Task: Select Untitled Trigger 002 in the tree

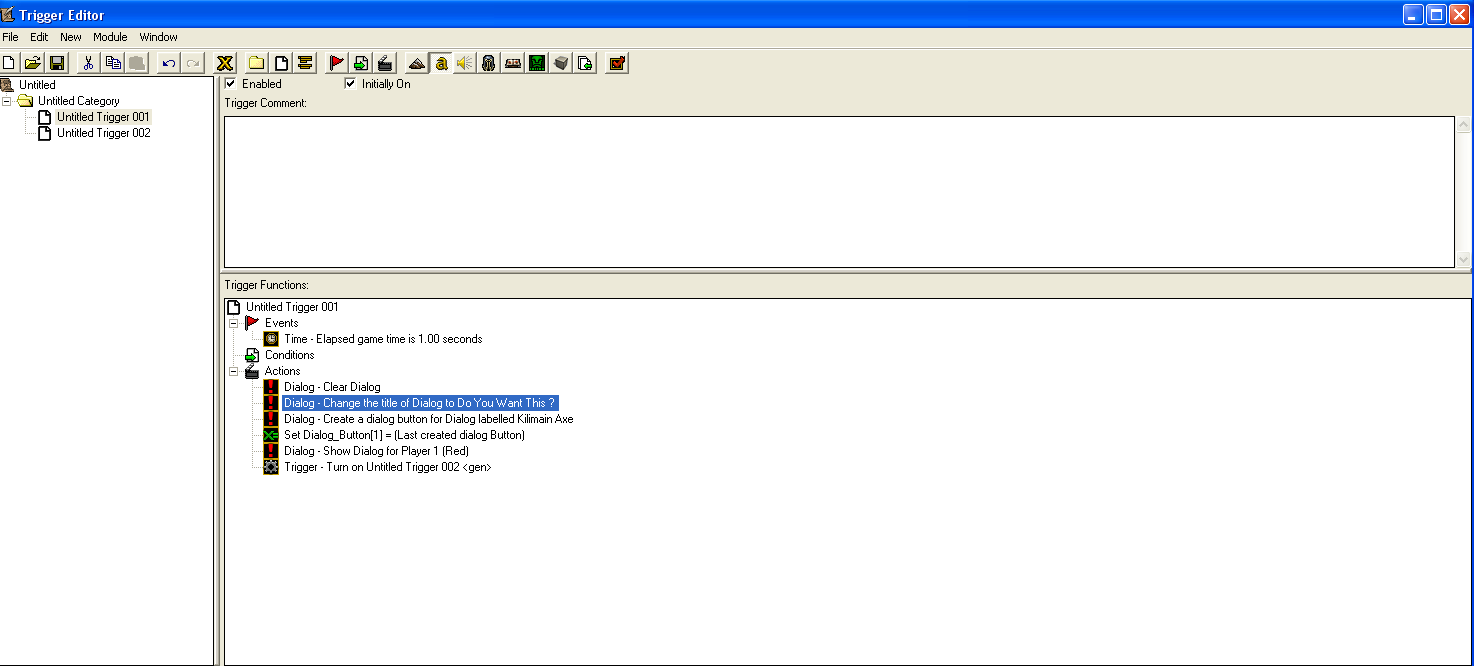Action: (103, 133)
